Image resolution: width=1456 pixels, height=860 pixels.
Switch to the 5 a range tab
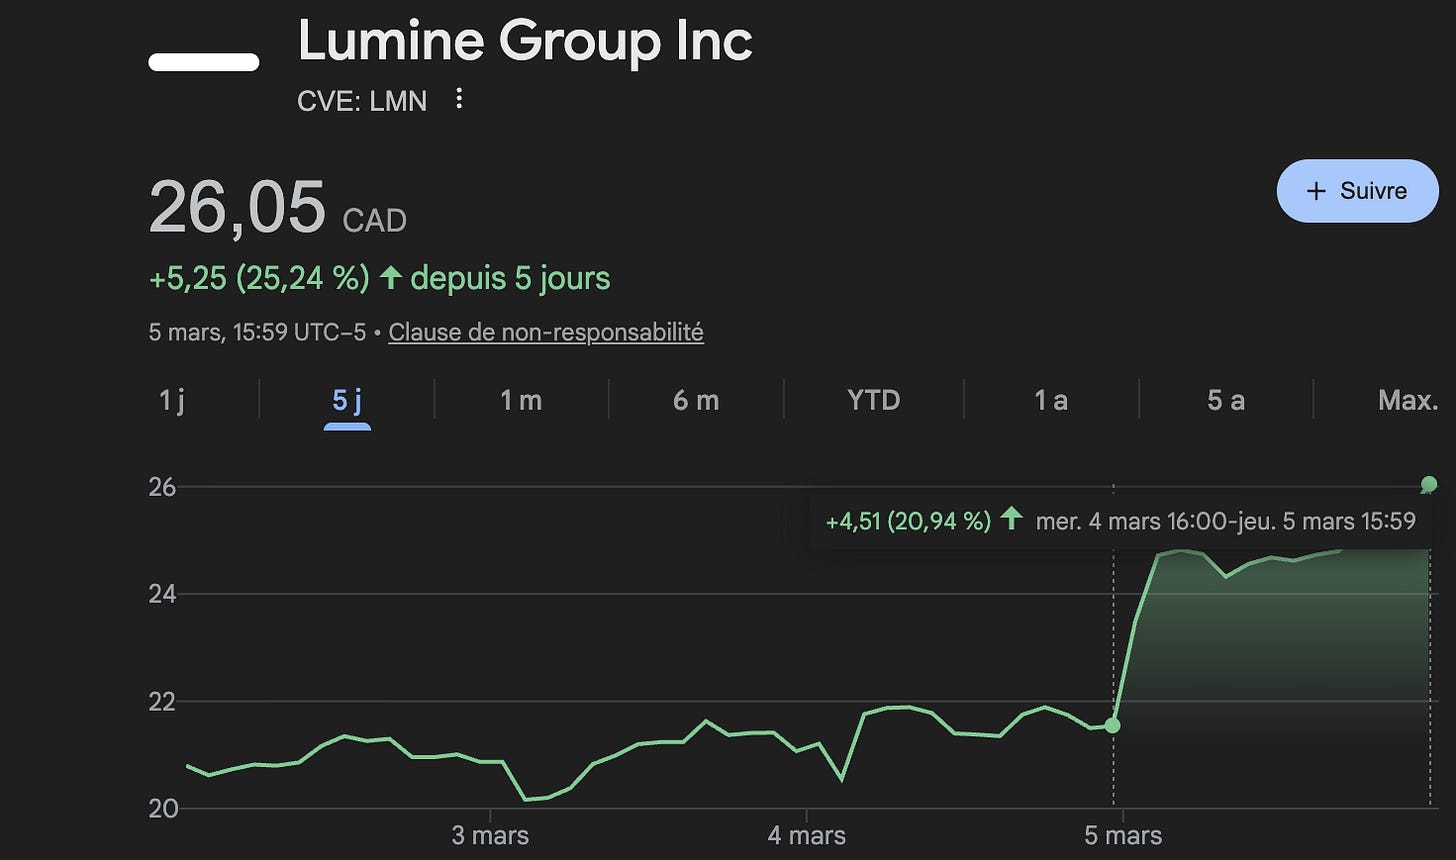pyautogui.click(x=1225, y=401)
